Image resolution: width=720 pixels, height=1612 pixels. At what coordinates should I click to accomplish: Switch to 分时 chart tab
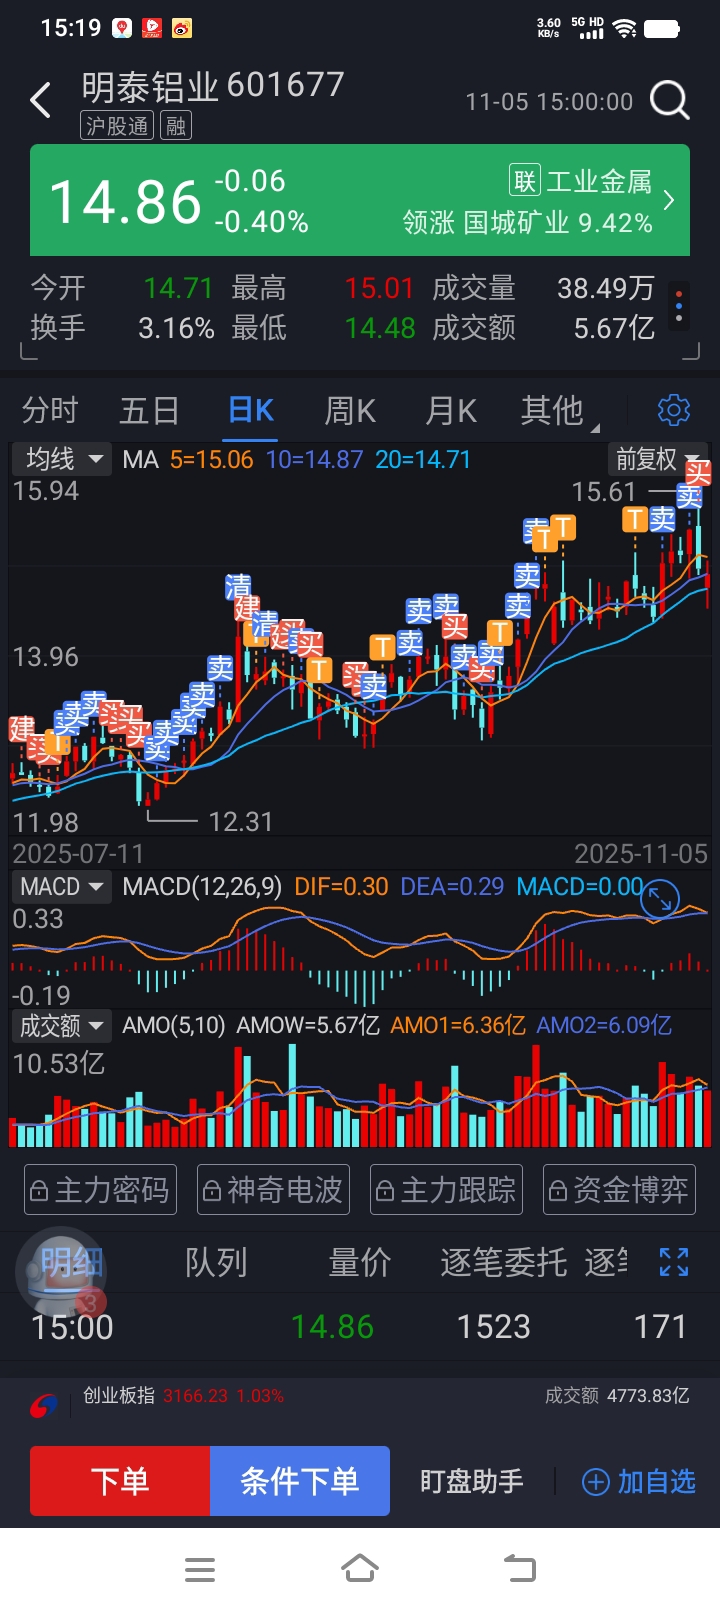(x=50, y=410)
